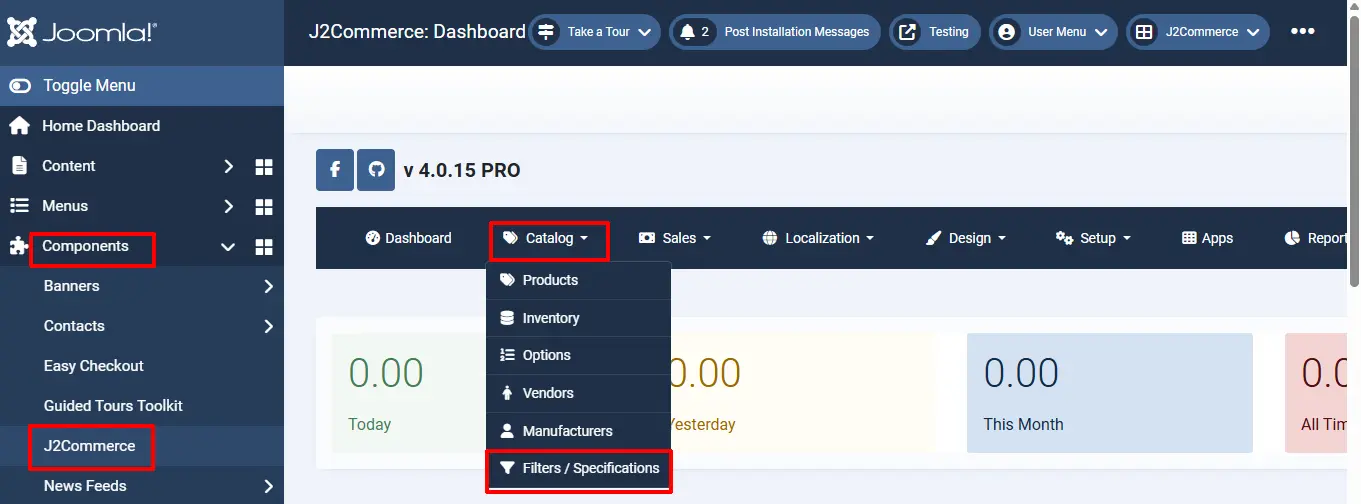Click the User Menu avatar icon

click(x=1006, y=32)
